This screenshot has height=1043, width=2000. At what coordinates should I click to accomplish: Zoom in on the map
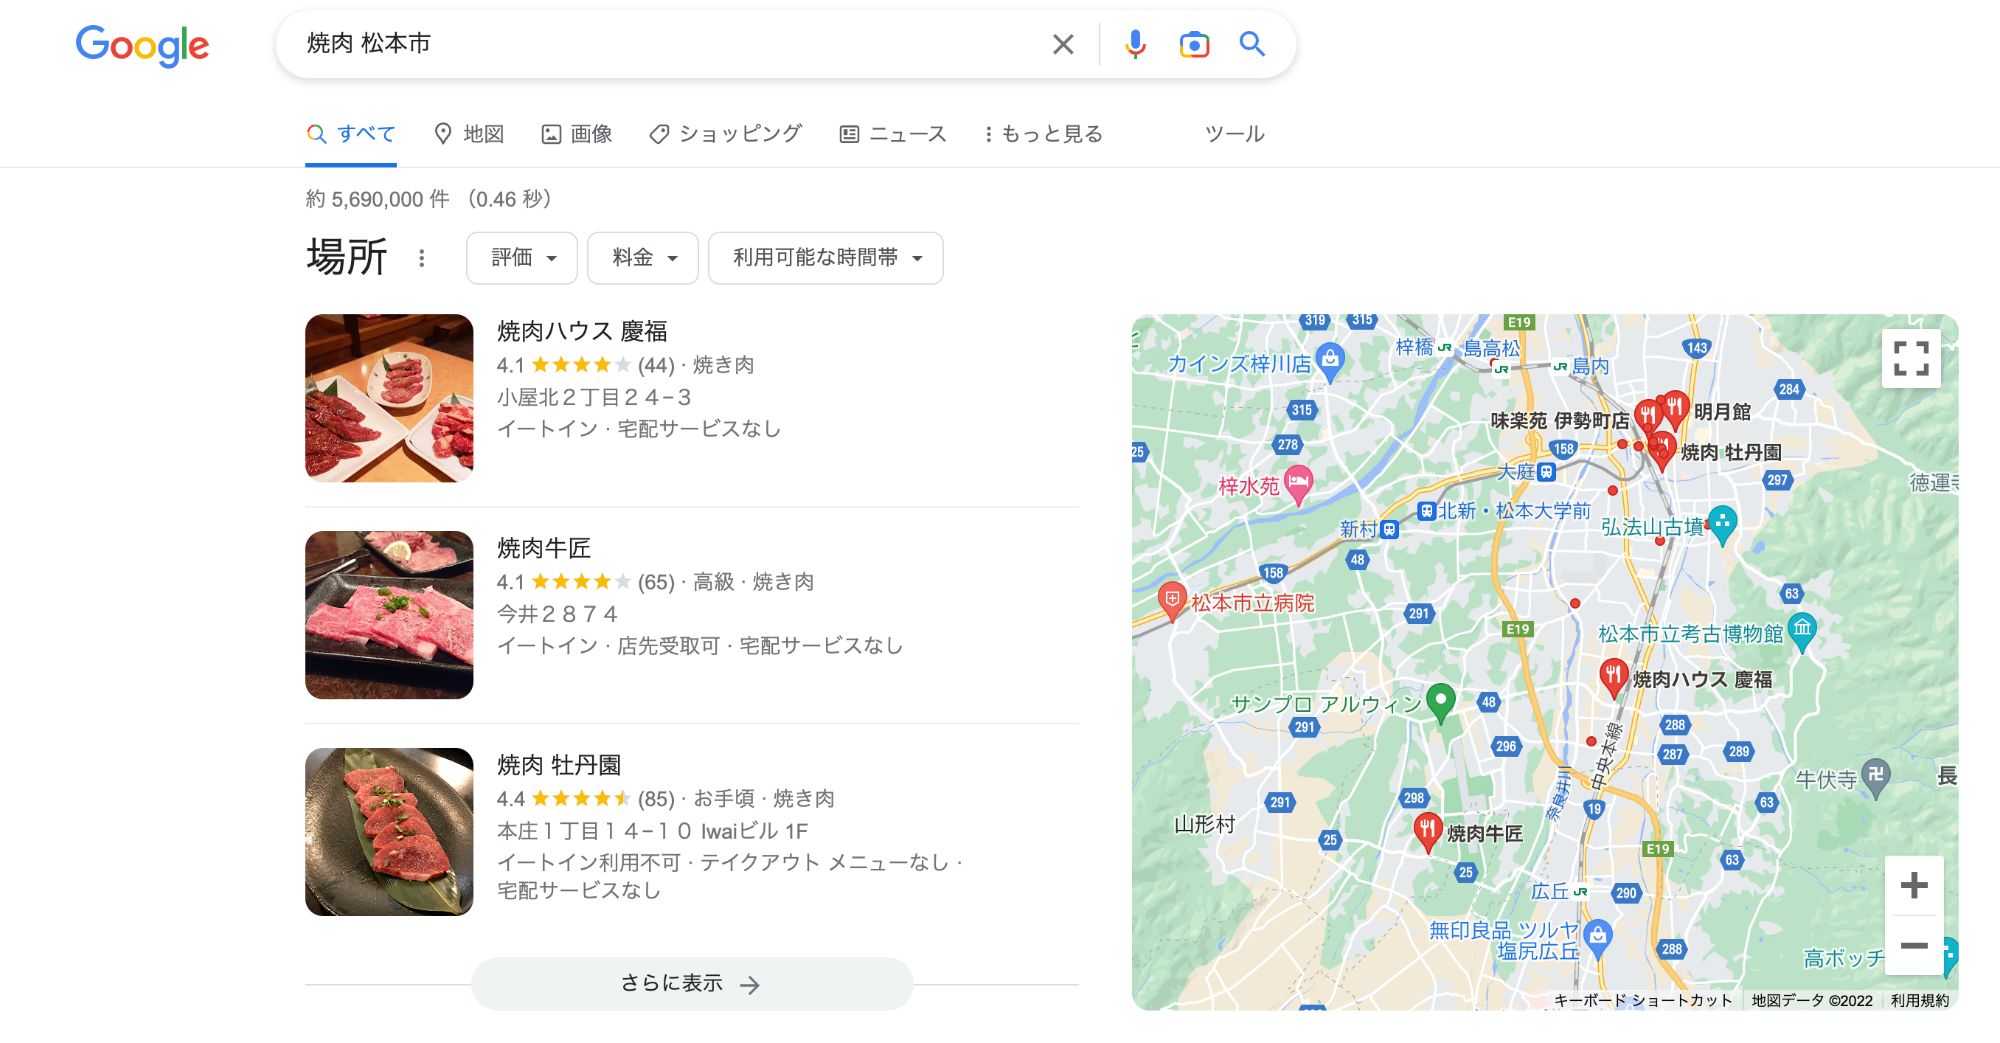[1913, 885]
